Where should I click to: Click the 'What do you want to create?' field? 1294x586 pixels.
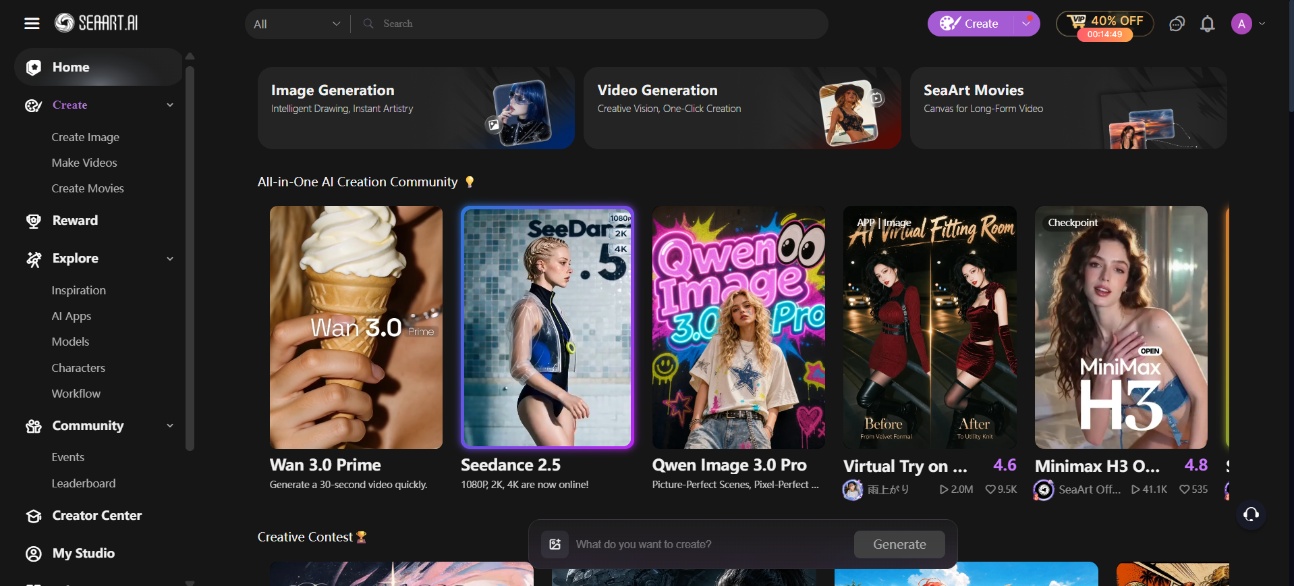[x=710, y=544]
